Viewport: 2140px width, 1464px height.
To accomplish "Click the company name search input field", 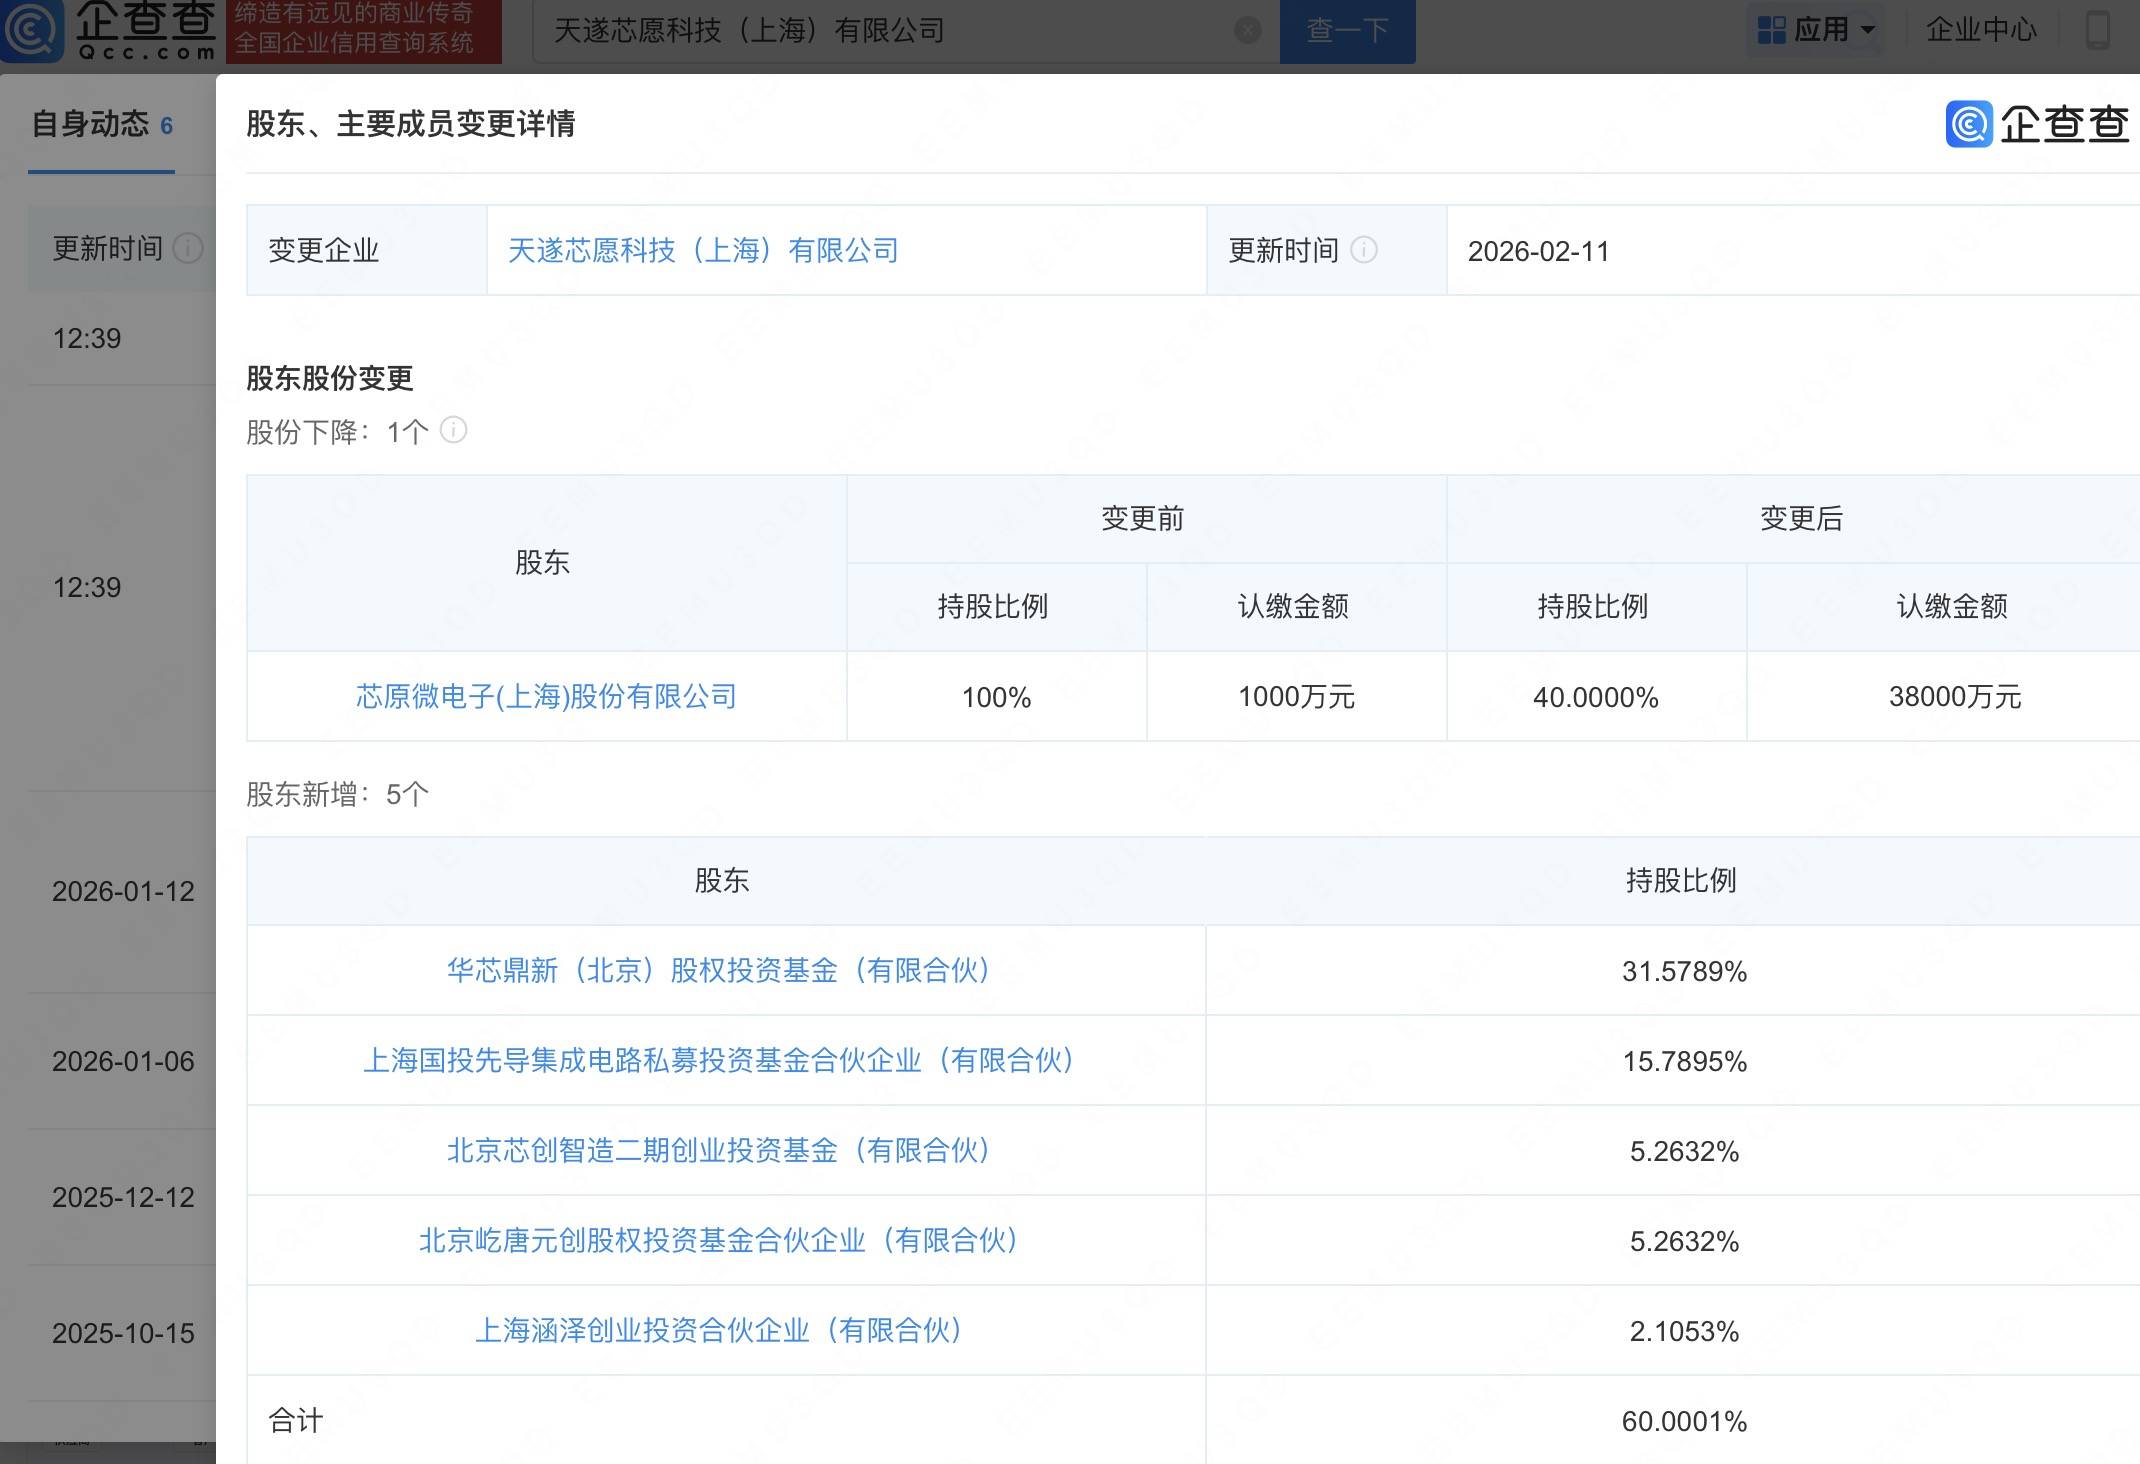I will tap(880, 30).
